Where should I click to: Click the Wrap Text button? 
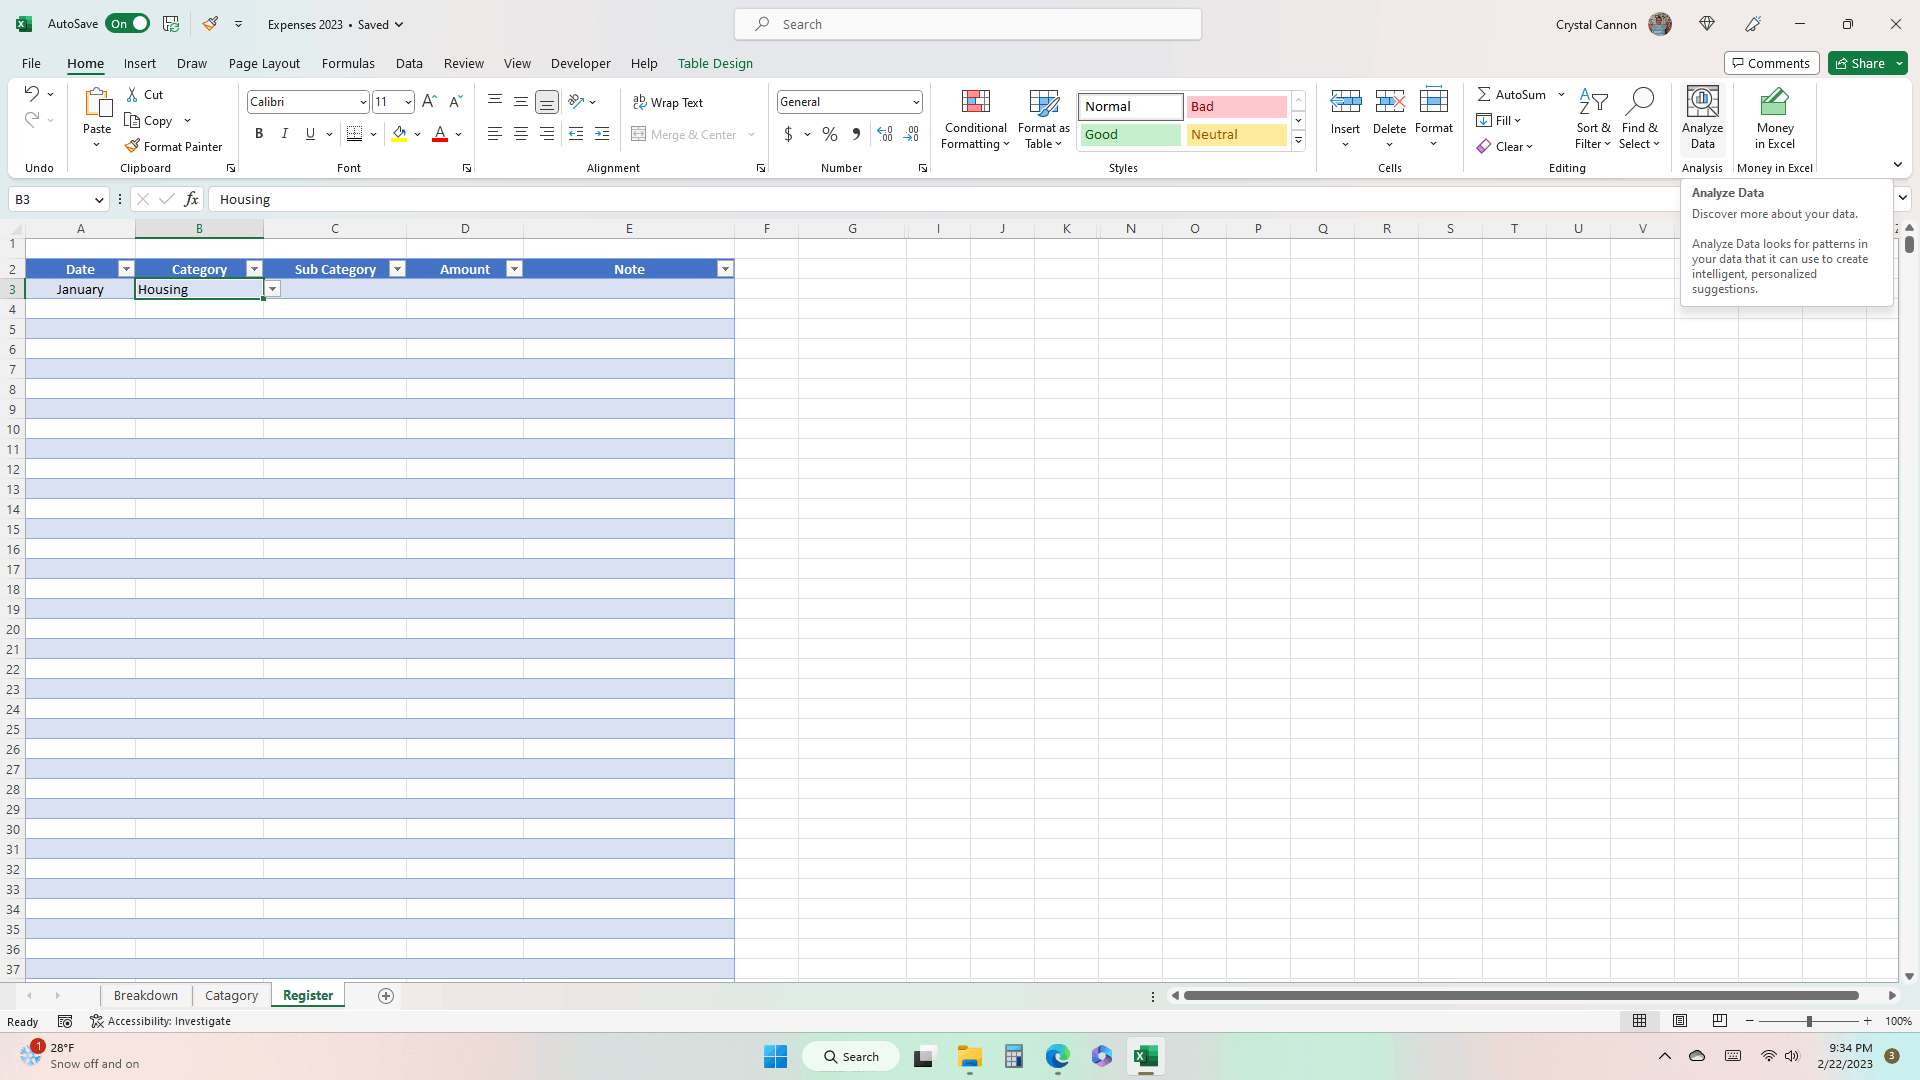(x=667, y=102)
